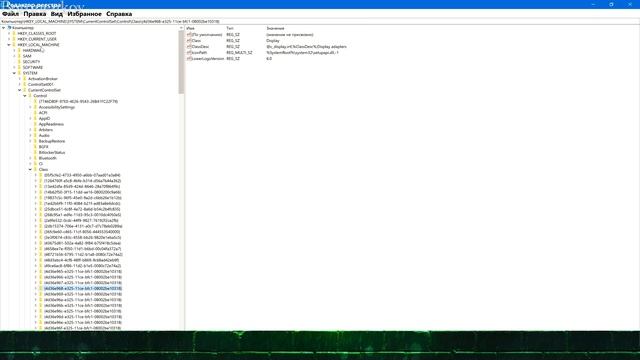The width and height of the screenshot is (640, 360).
Task: Click the REG_MULTI_SZ type cell
Action: pyautogui.click(x=240, y=53)
